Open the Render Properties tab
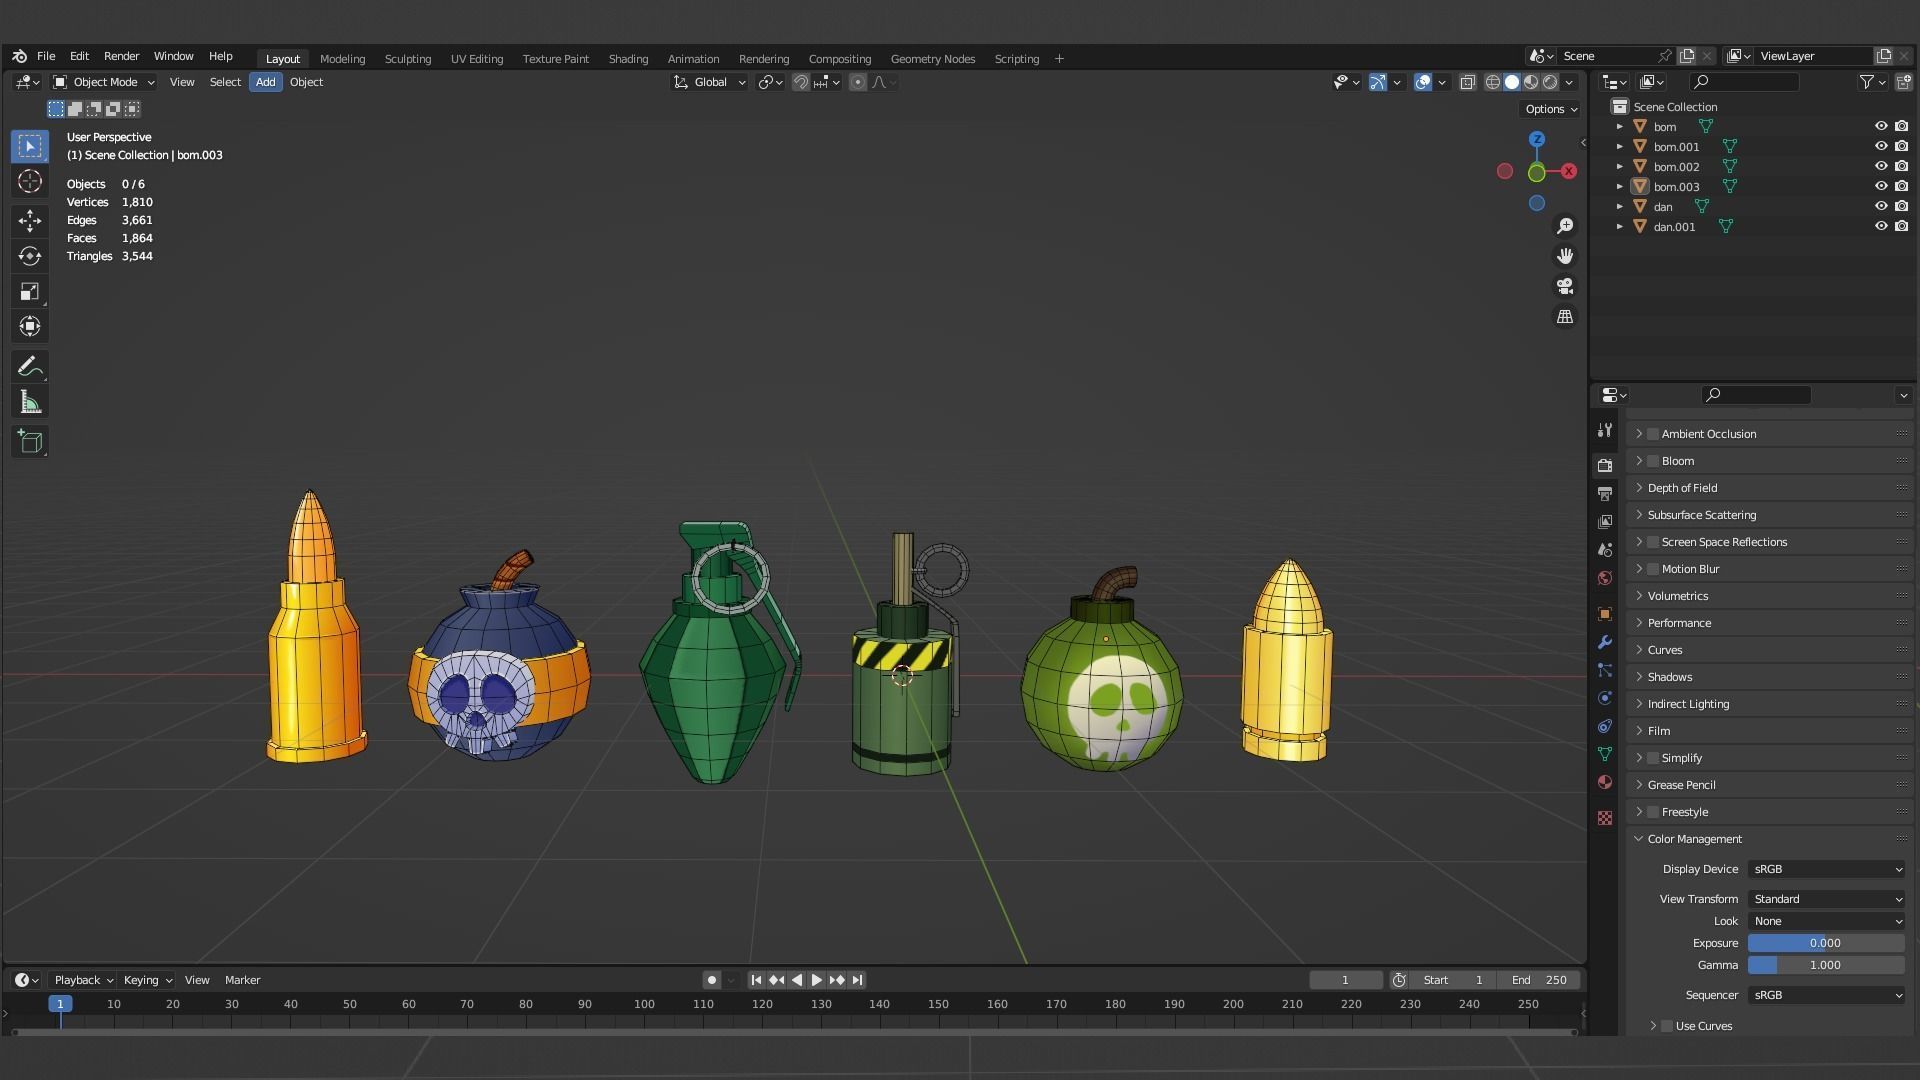 pyautogui.click(x=1605, y=464)
